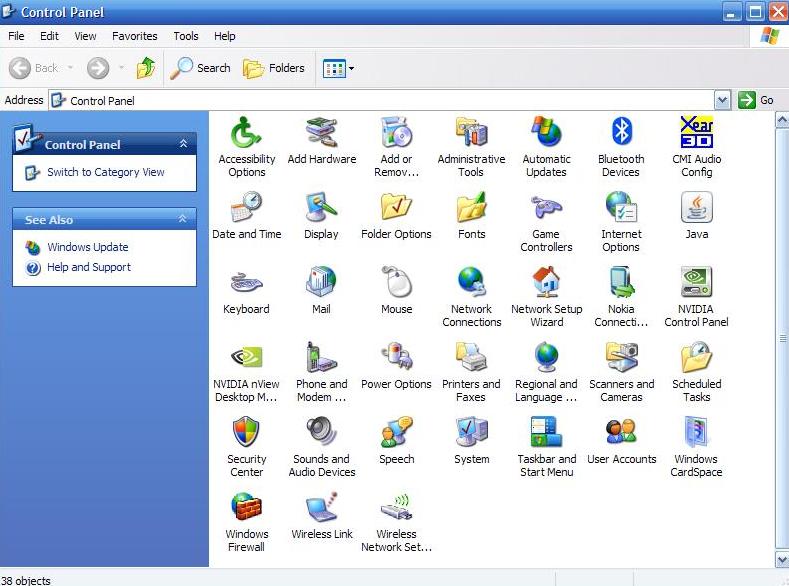Open Sounds and Audio Devices icon
This screenshot has width=789, height=586.
(321, 432)
